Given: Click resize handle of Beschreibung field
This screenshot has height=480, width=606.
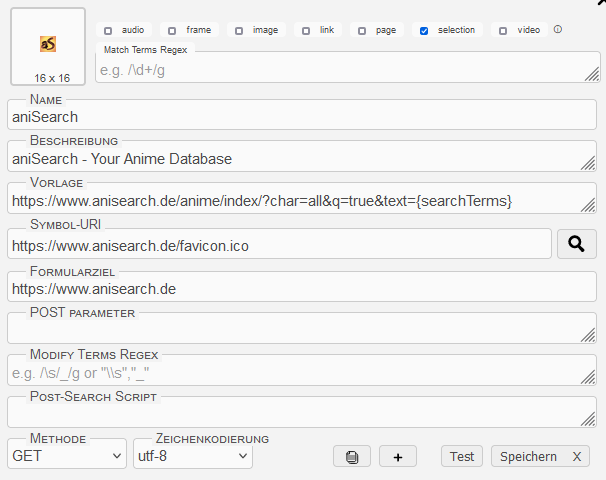Looking at the screenshot, I should coord(588,163).
